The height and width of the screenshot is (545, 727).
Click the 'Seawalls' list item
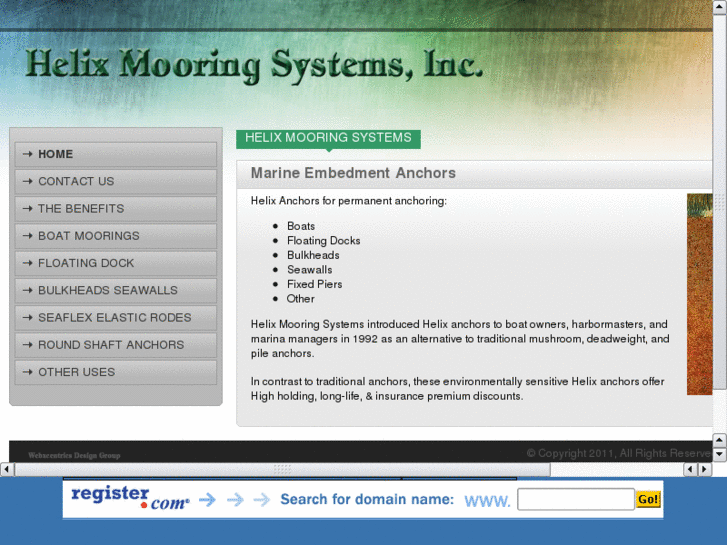pos(310,270)
